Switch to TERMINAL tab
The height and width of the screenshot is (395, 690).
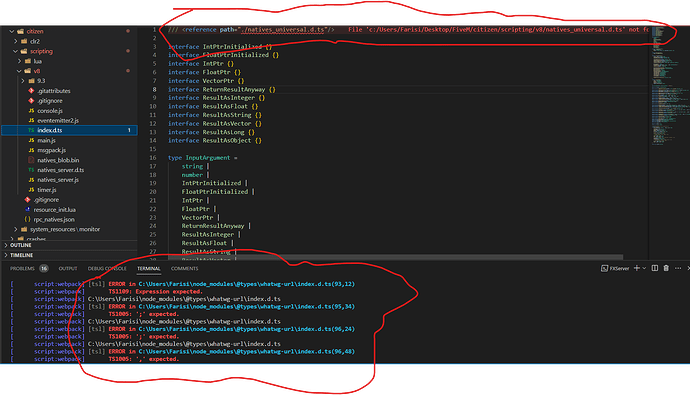(149, 268)
